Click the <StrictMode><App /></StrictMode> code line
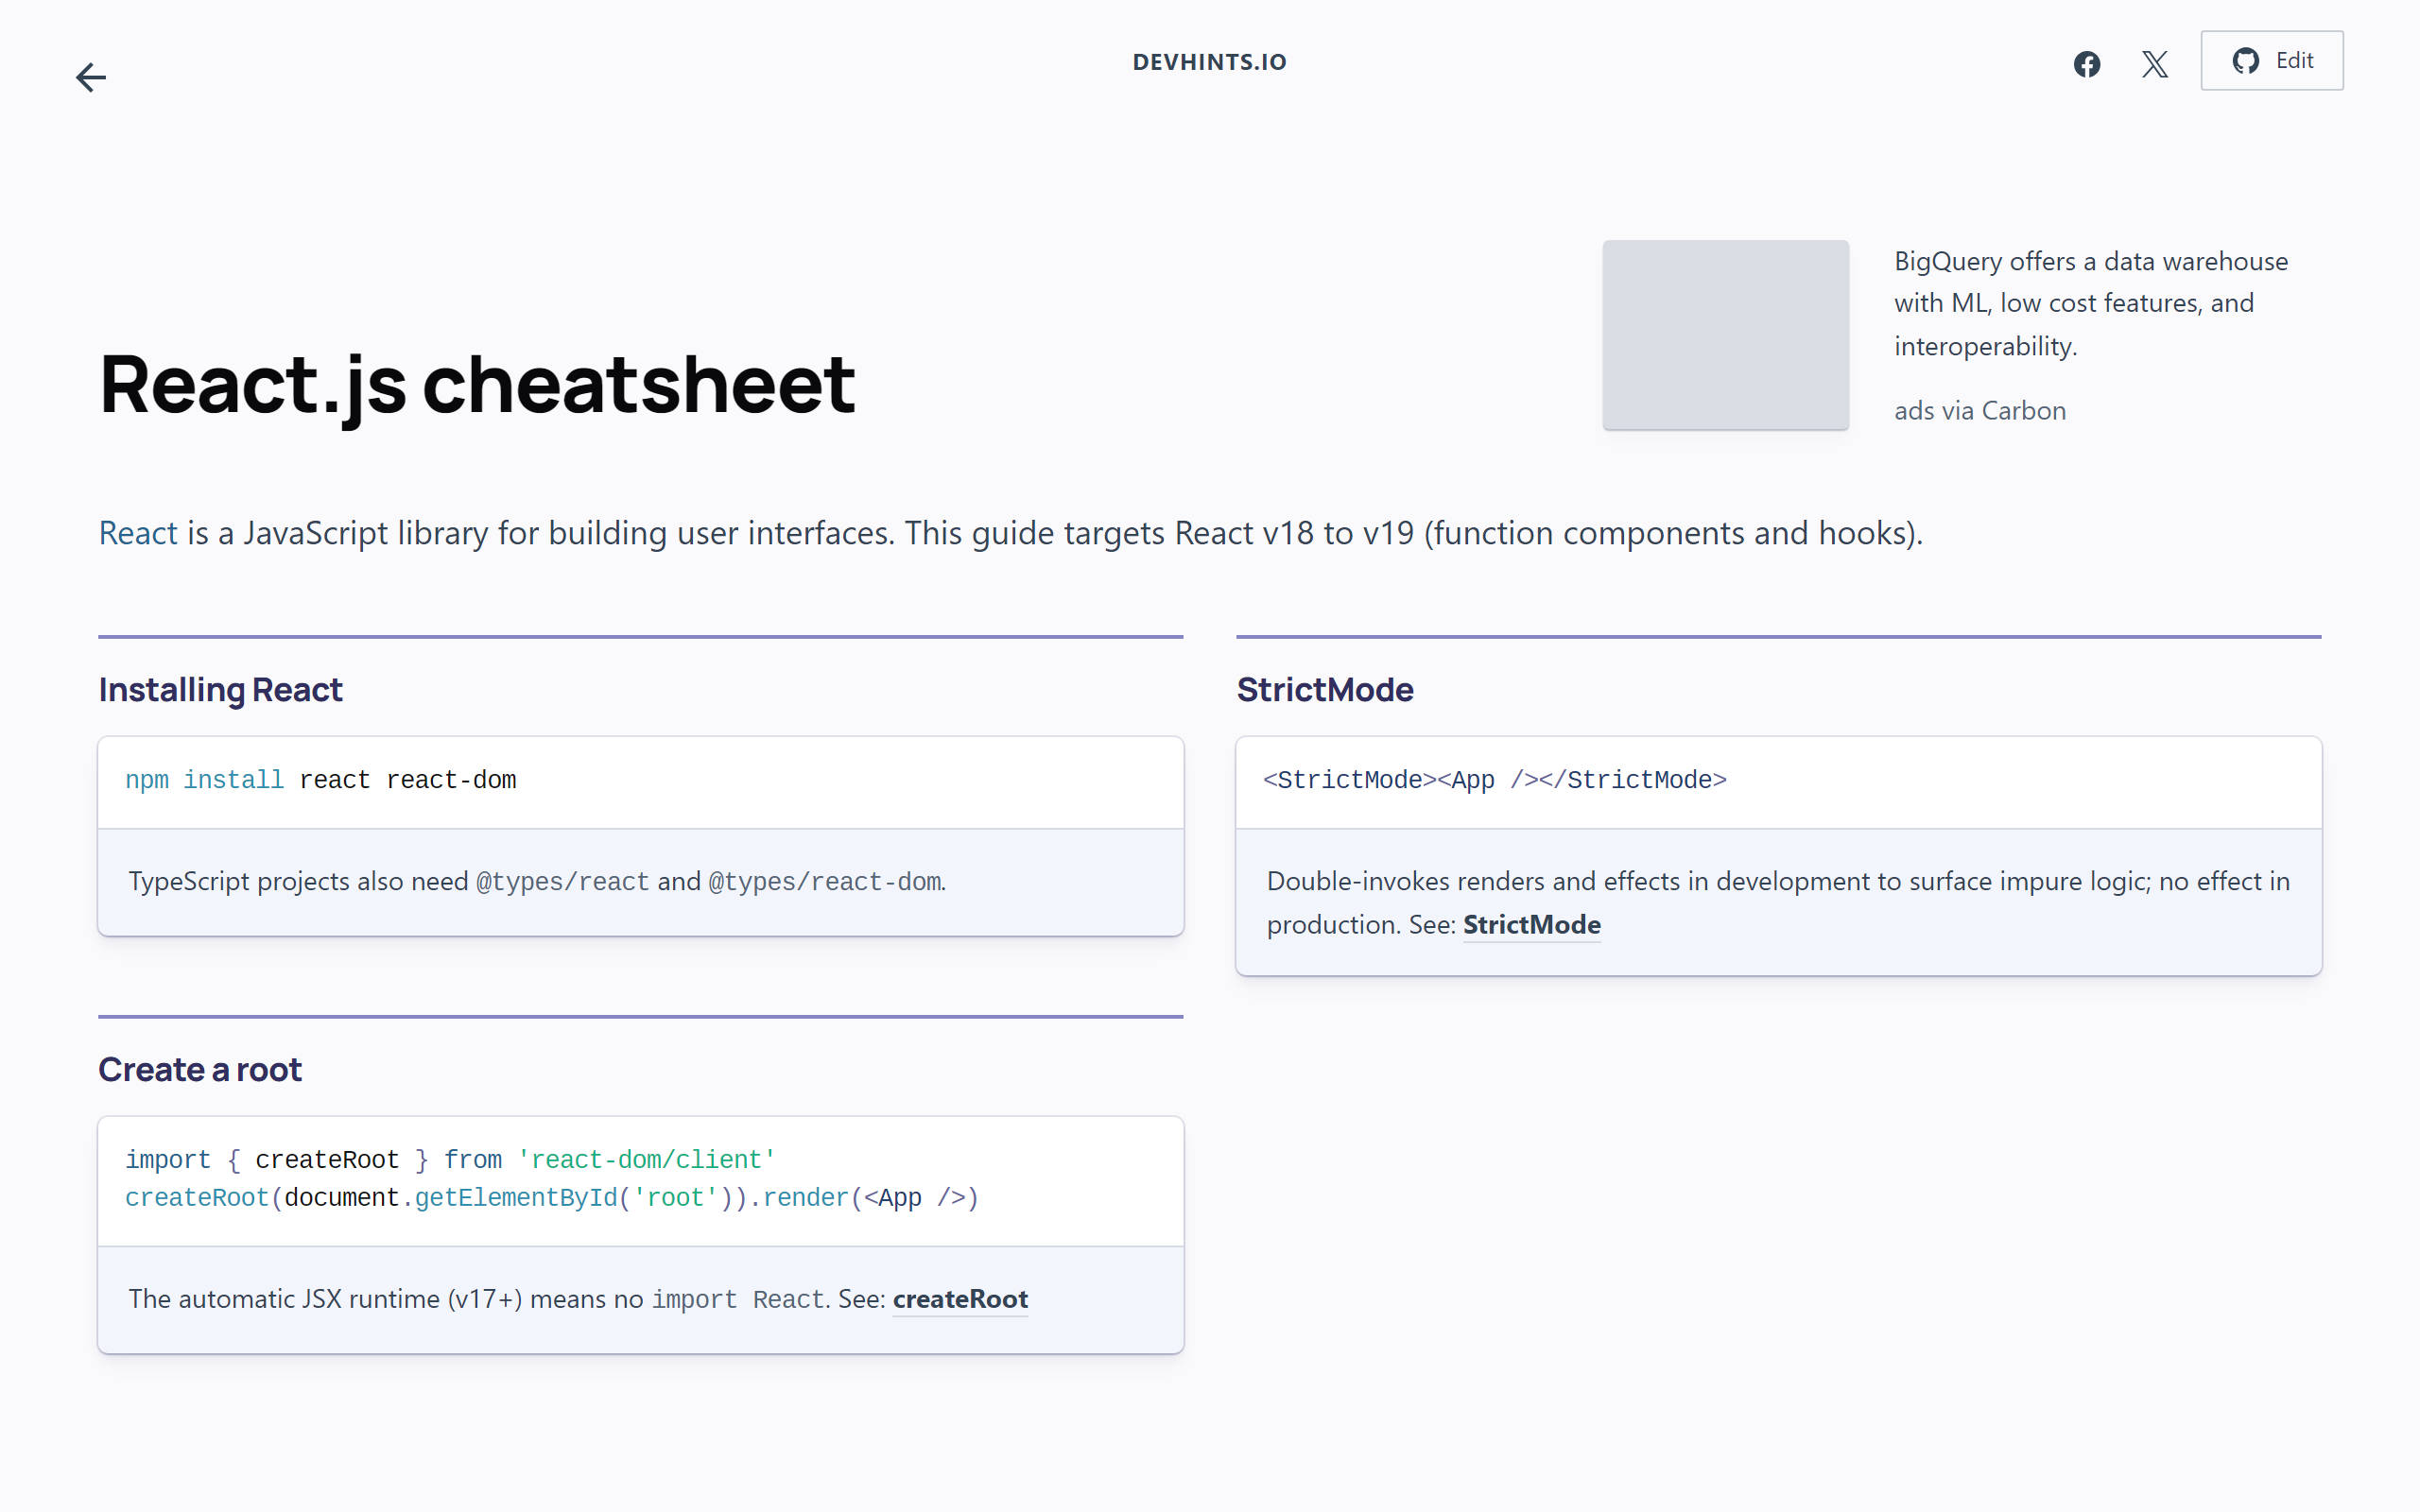2420x1512 pixels. (1494, 780)
